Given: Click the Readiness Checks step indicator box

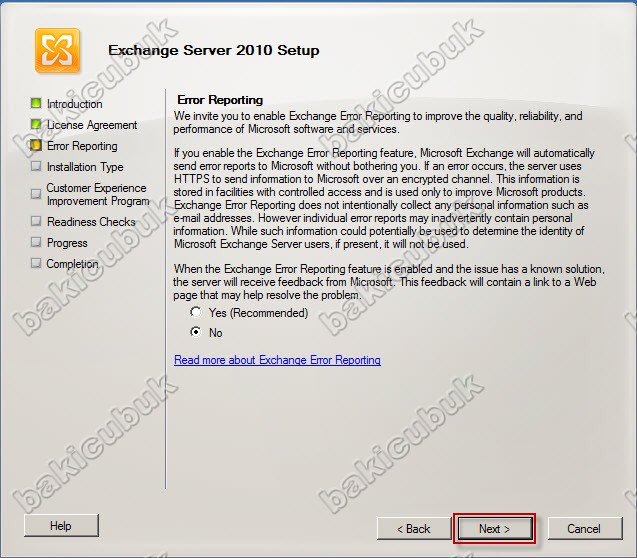Looking at the screenshot, I should pyautogui.click(x=36, y=221).
